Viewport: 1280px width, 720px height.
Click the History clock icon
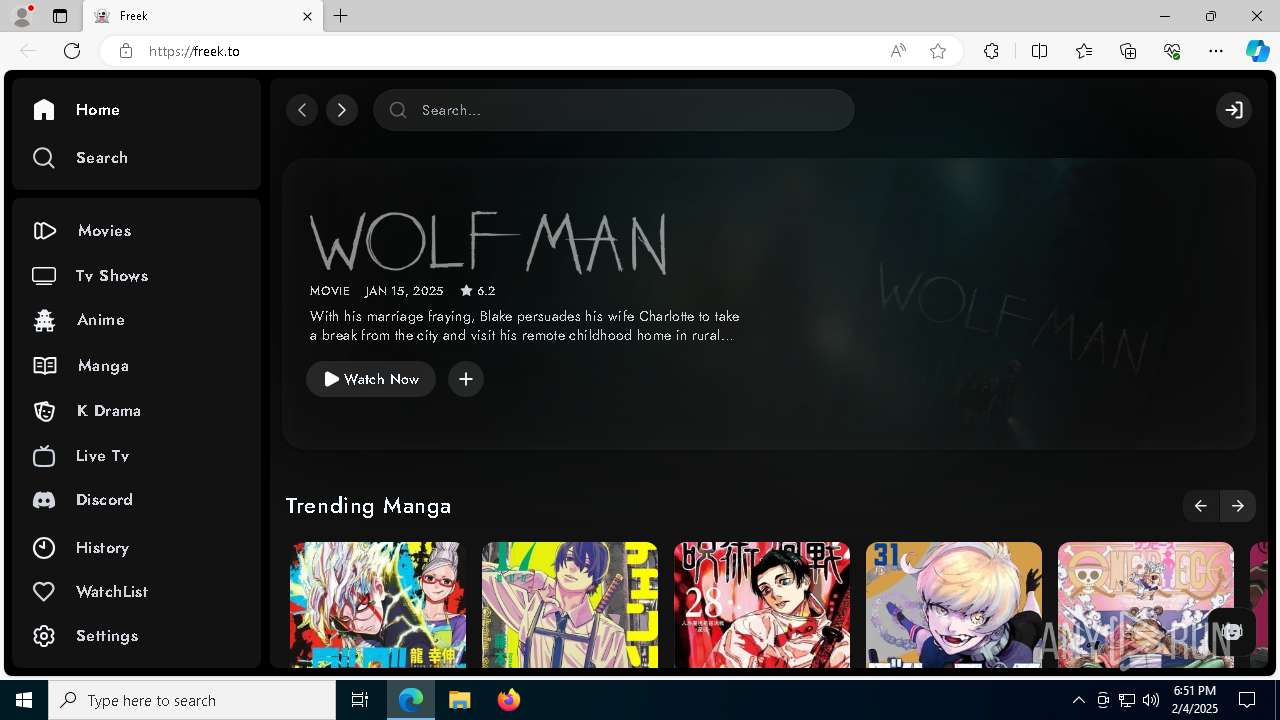coord(44,548)
